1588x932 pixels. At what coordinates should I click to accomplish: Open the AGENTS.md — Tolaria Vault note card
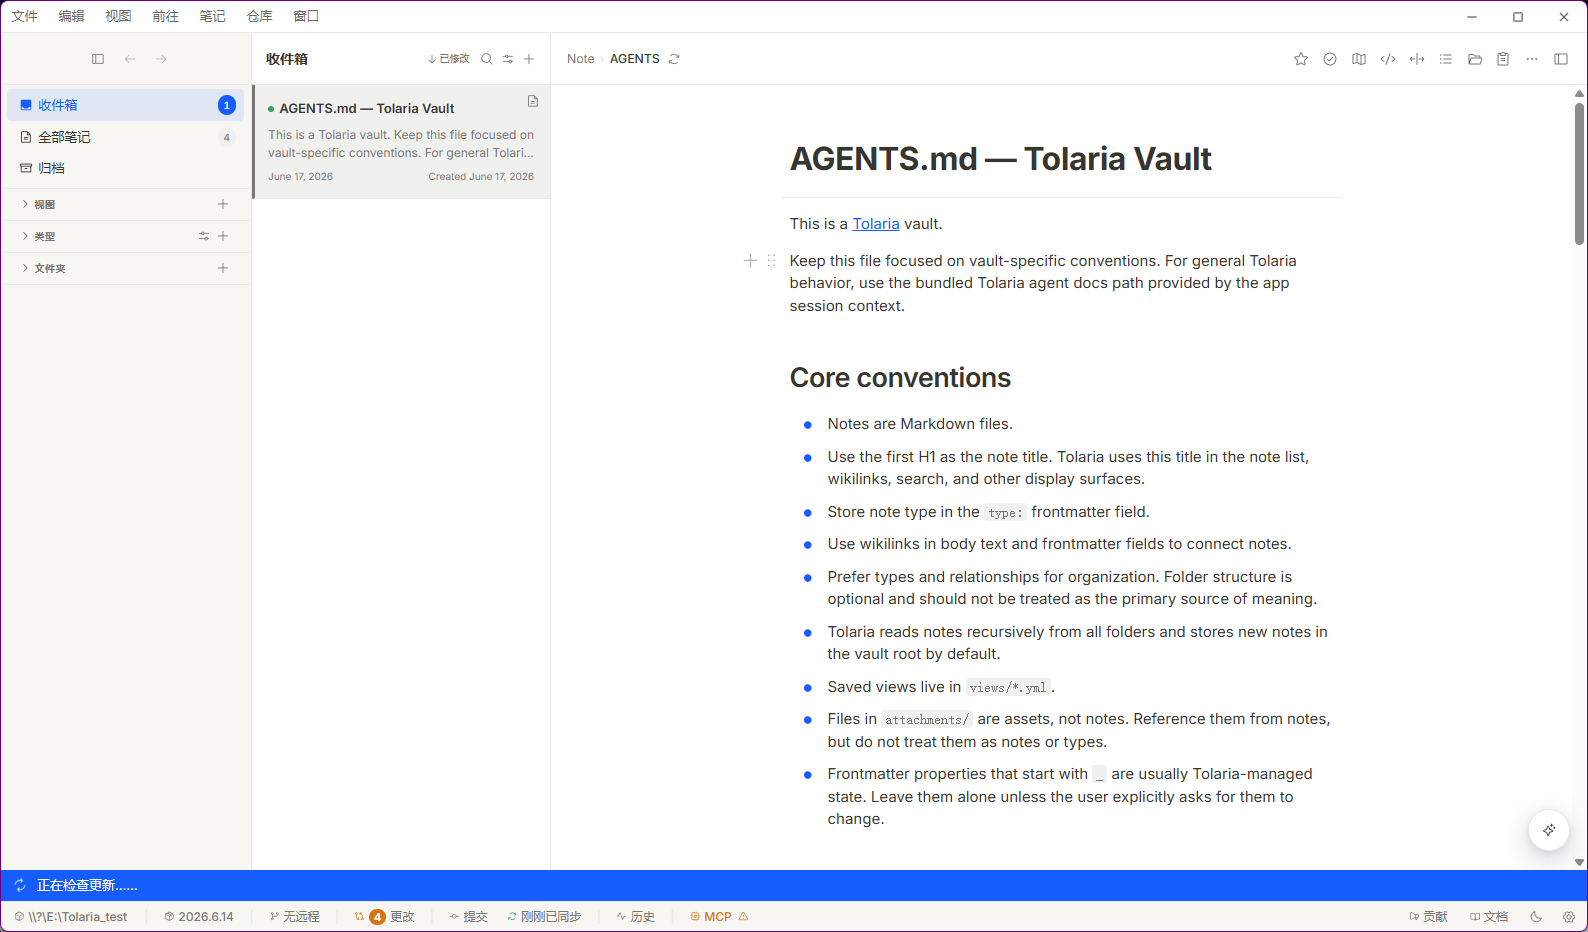401,141
